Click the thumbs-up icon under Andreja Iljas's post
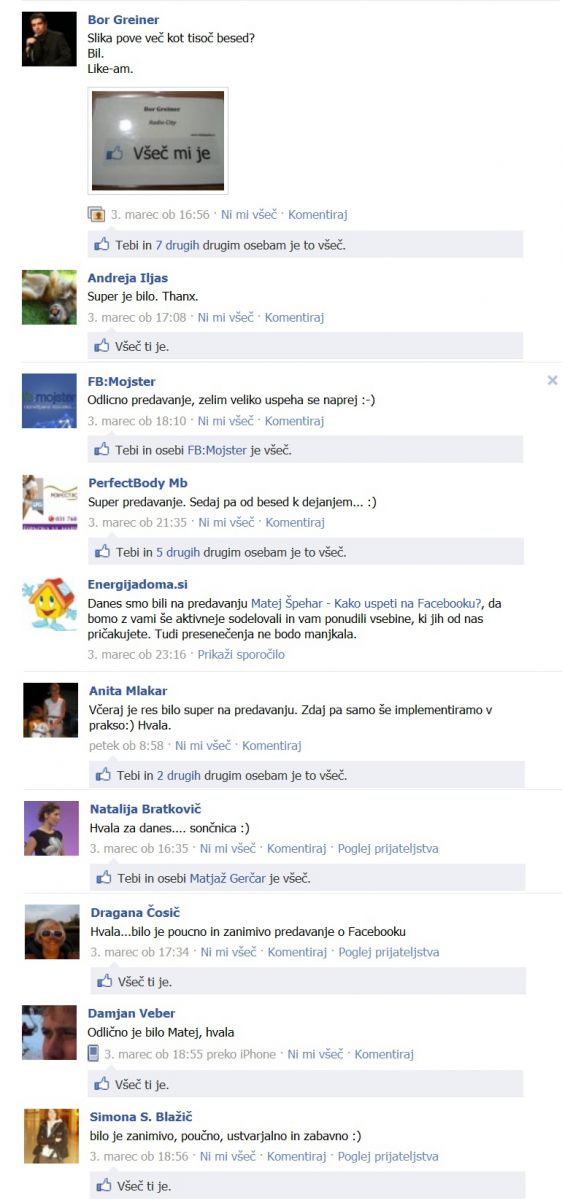 (102, 346)
